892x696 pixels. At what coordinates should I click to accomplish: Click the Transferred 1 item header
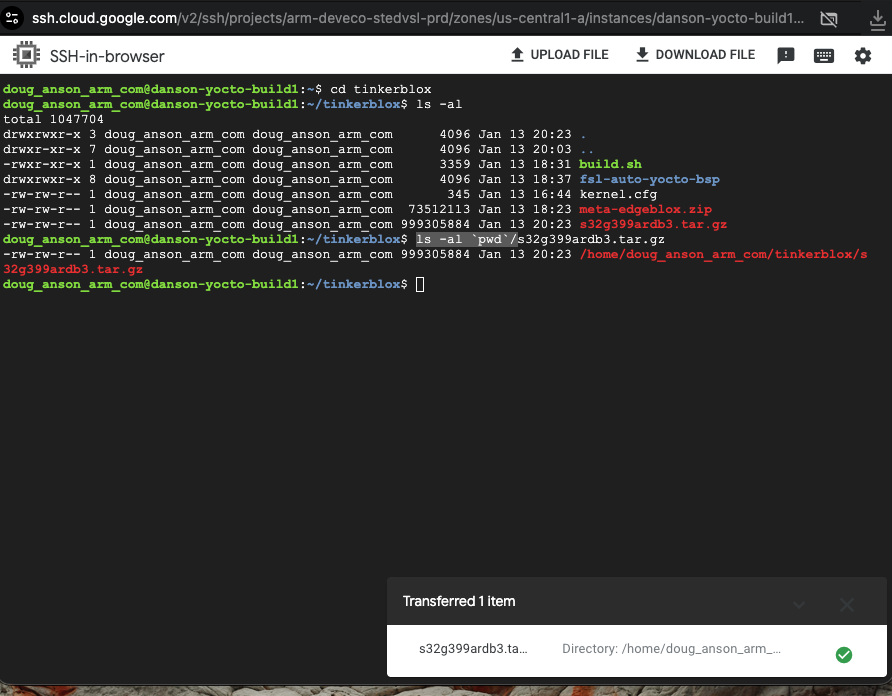point(459,601)
